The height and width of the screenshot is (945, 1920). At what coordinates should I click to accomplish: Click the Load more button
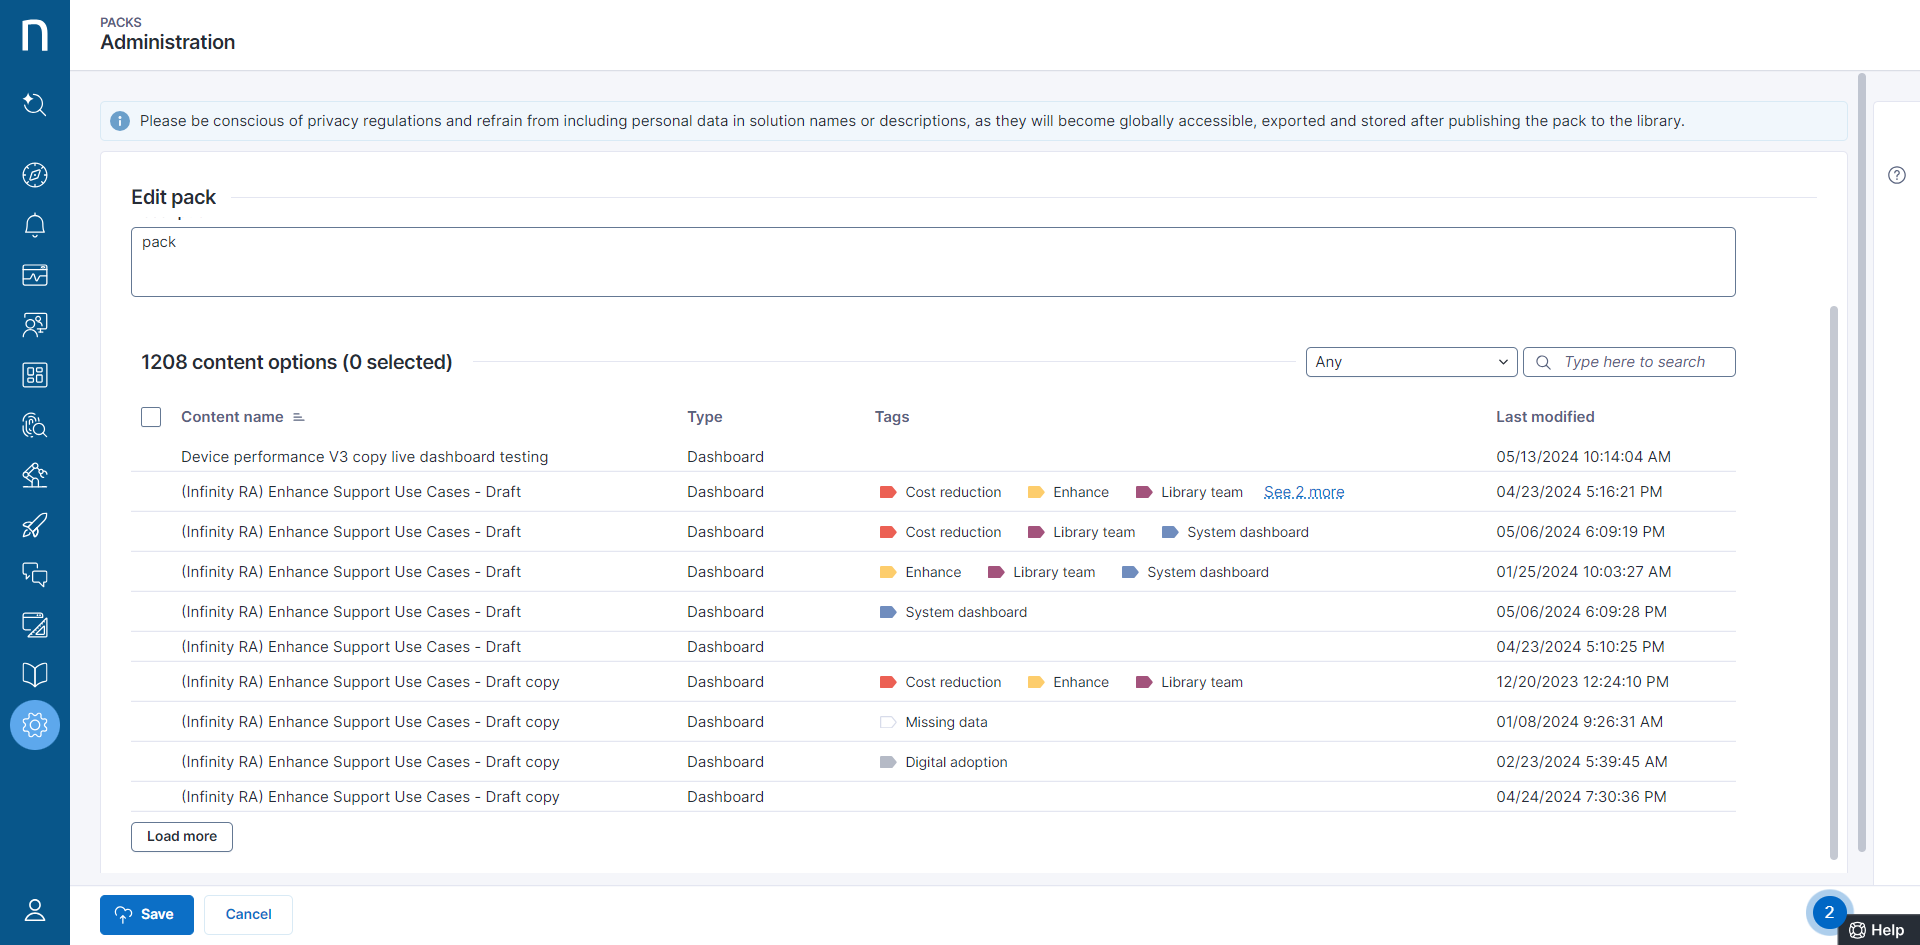click(x=182, y=837)
